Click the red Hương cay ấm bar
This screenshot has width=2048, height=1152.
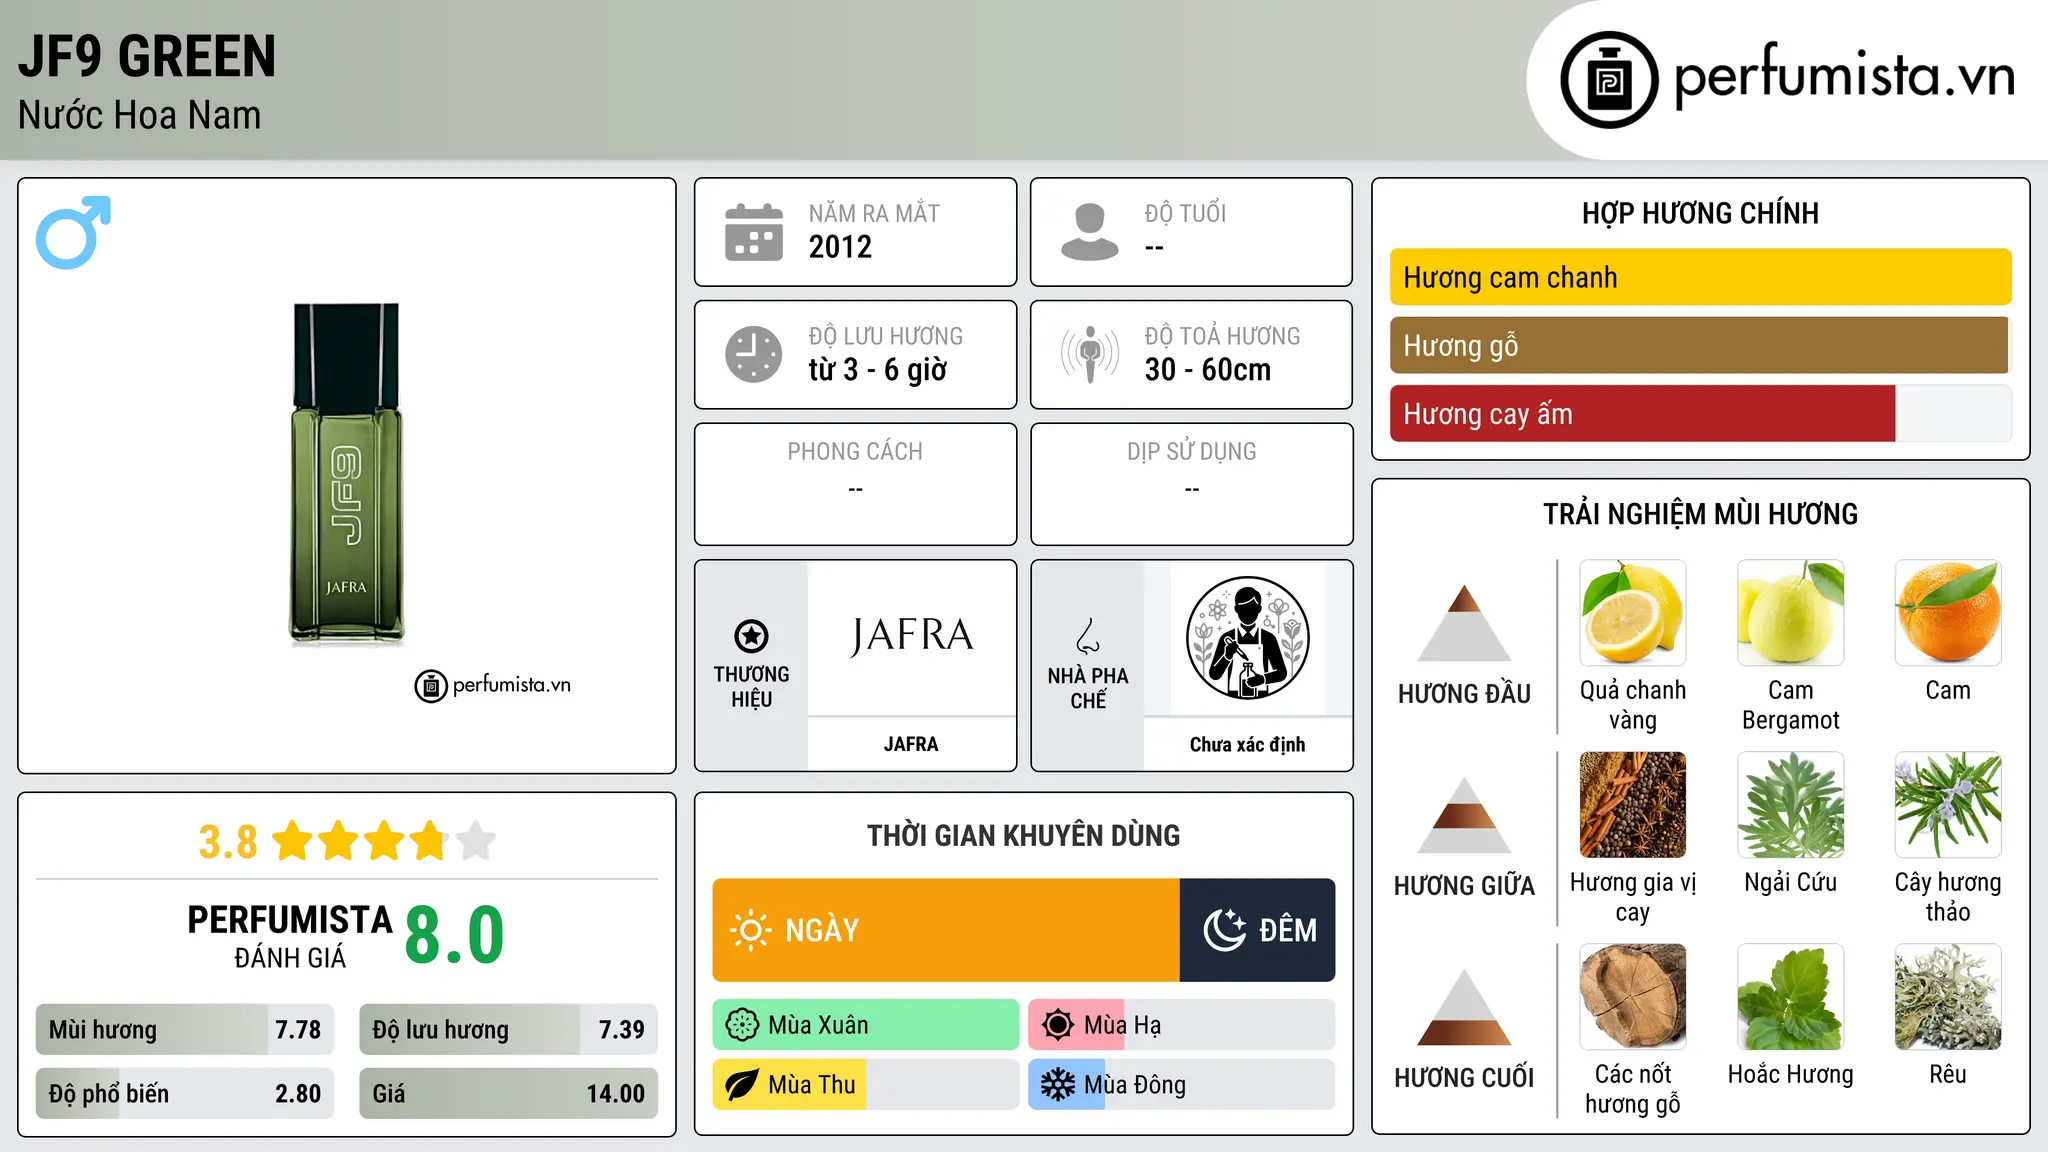tap(1642, 413)
